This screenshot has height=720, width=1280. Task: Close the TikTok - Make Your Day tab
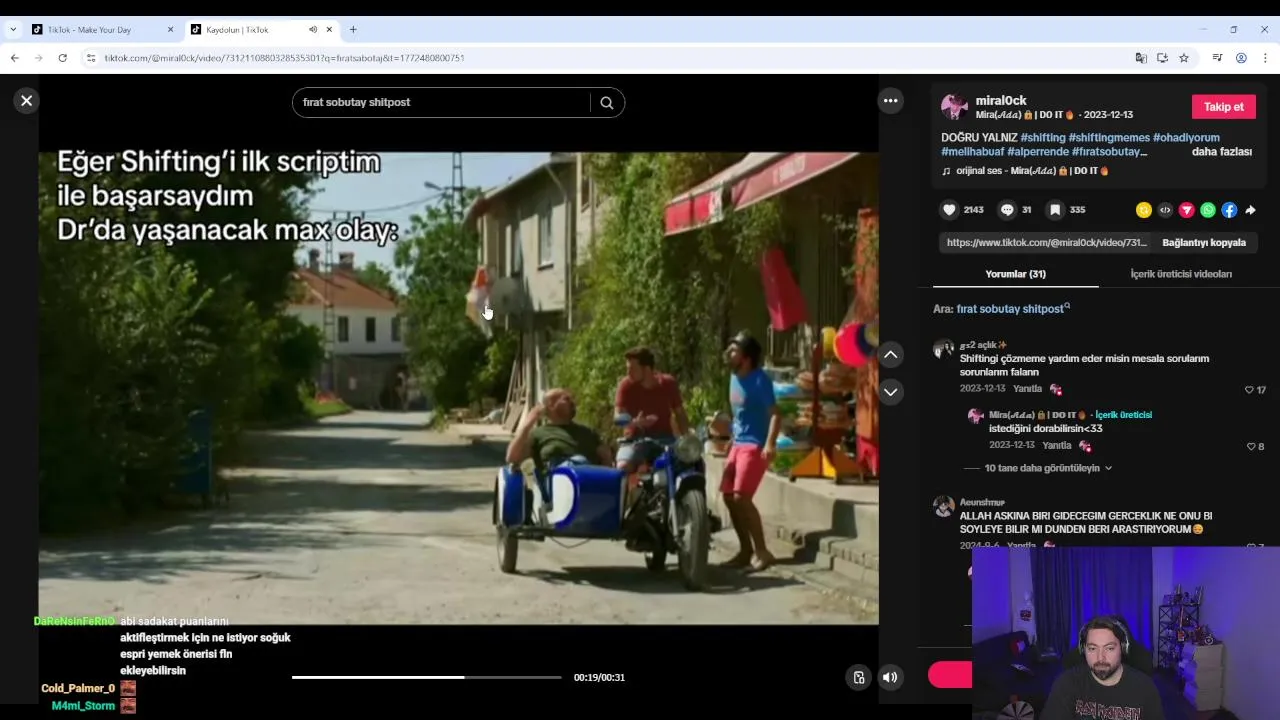point(170,30)
